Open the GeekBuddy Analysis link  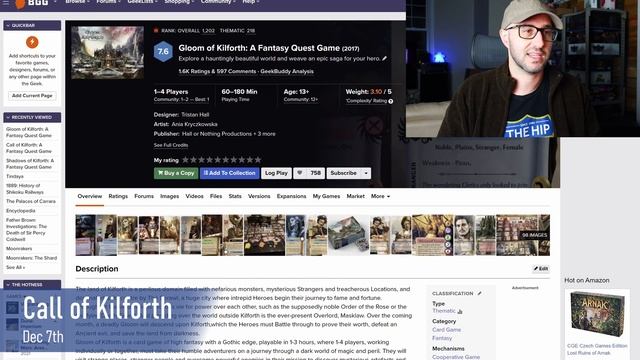pyautogui.click(x=287, y=71)
